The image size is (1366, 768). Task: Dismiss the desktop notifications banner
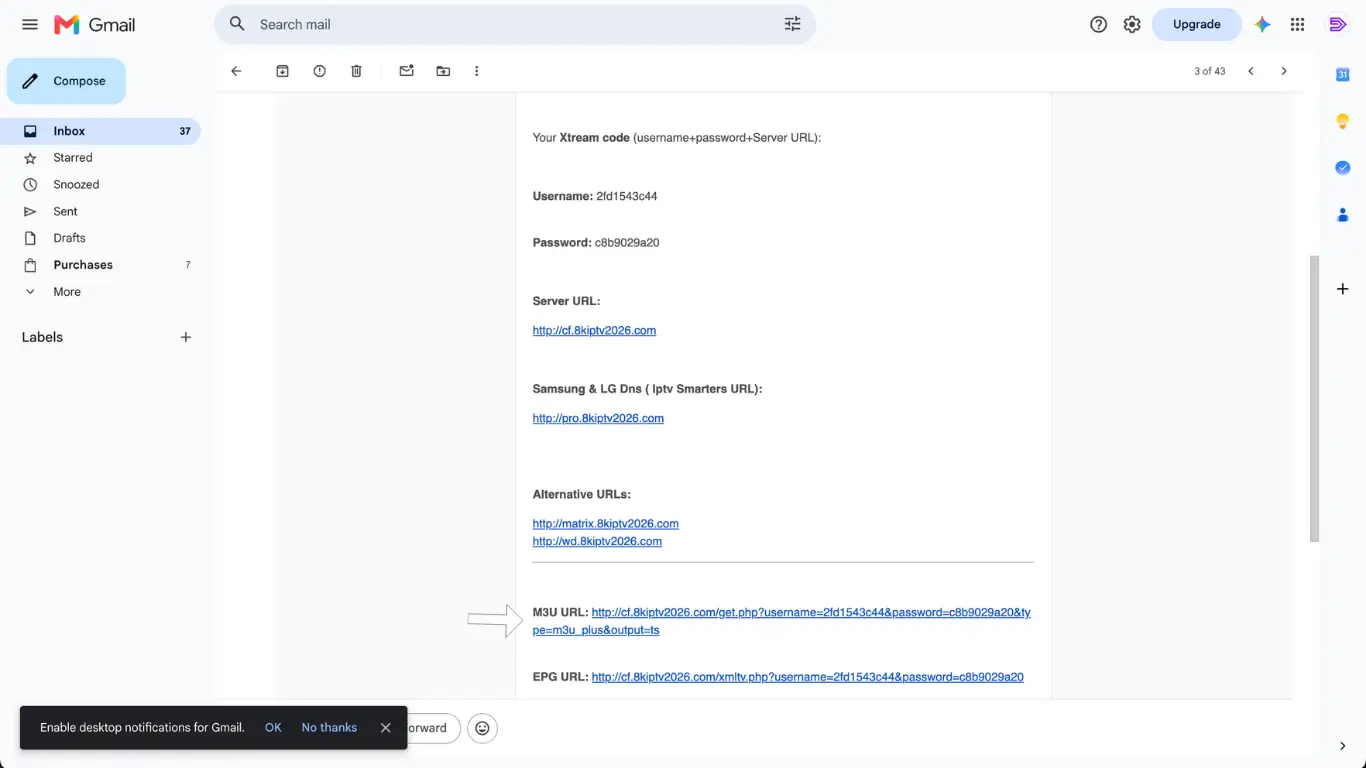[x=385, y=728]
